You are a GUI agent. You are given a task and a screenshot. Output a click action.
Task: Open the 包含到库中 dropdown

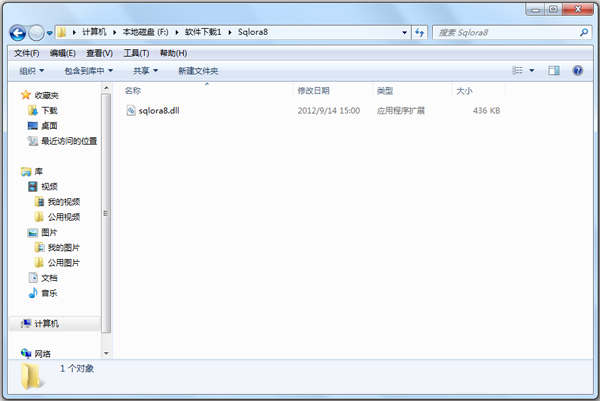tap(88, 71)
